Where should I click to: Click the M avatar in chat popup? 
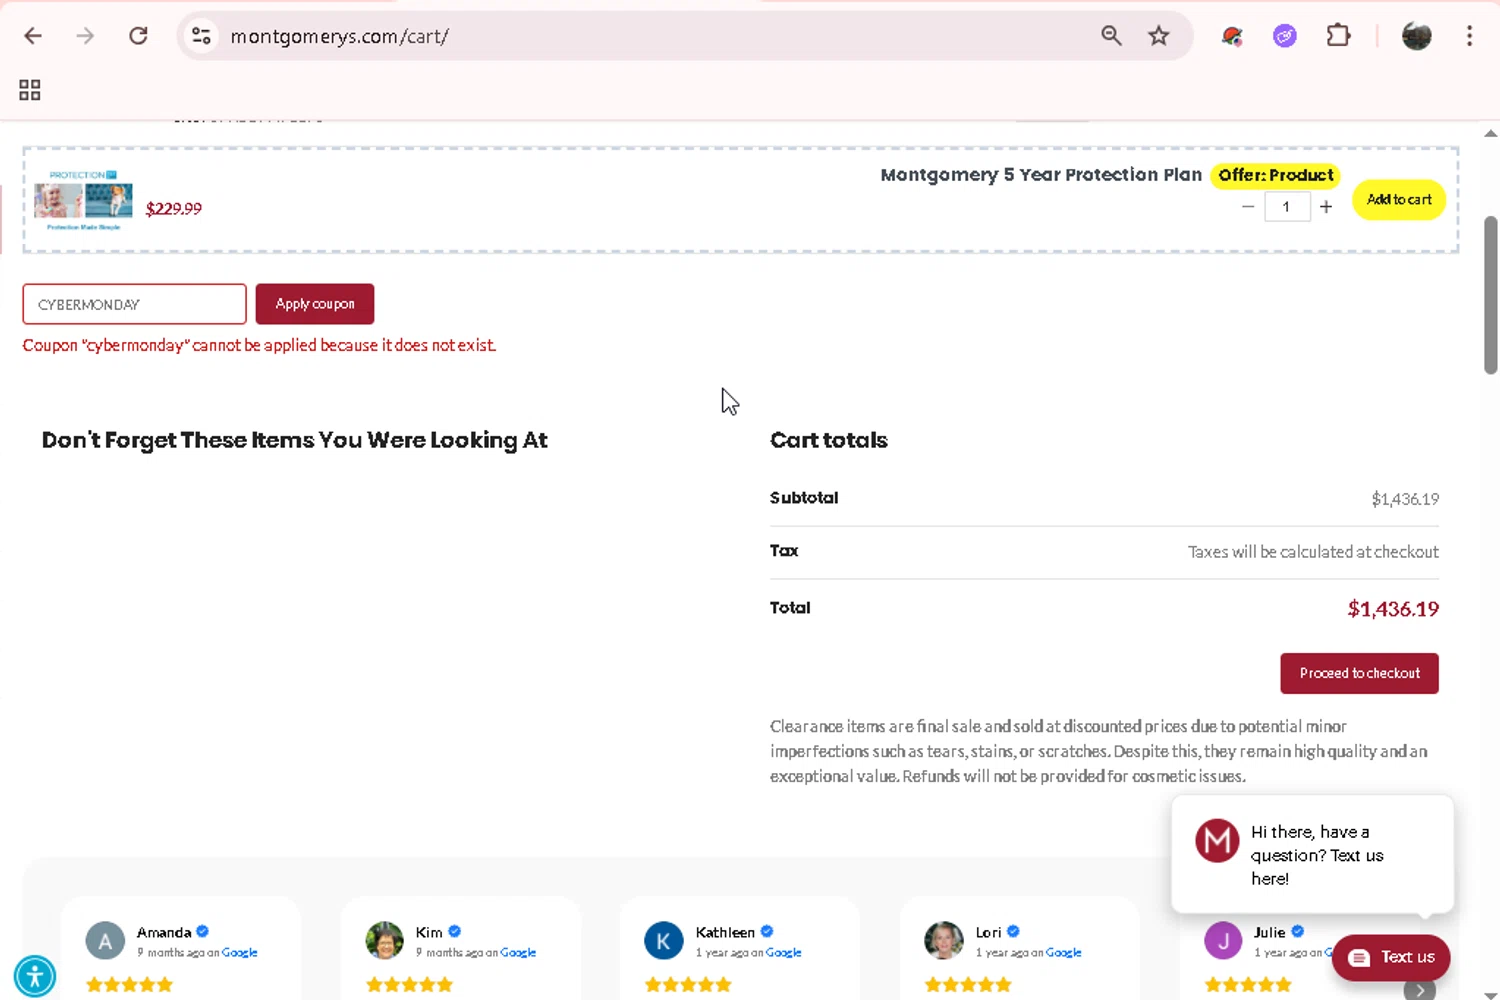[x=1217, y=841]
